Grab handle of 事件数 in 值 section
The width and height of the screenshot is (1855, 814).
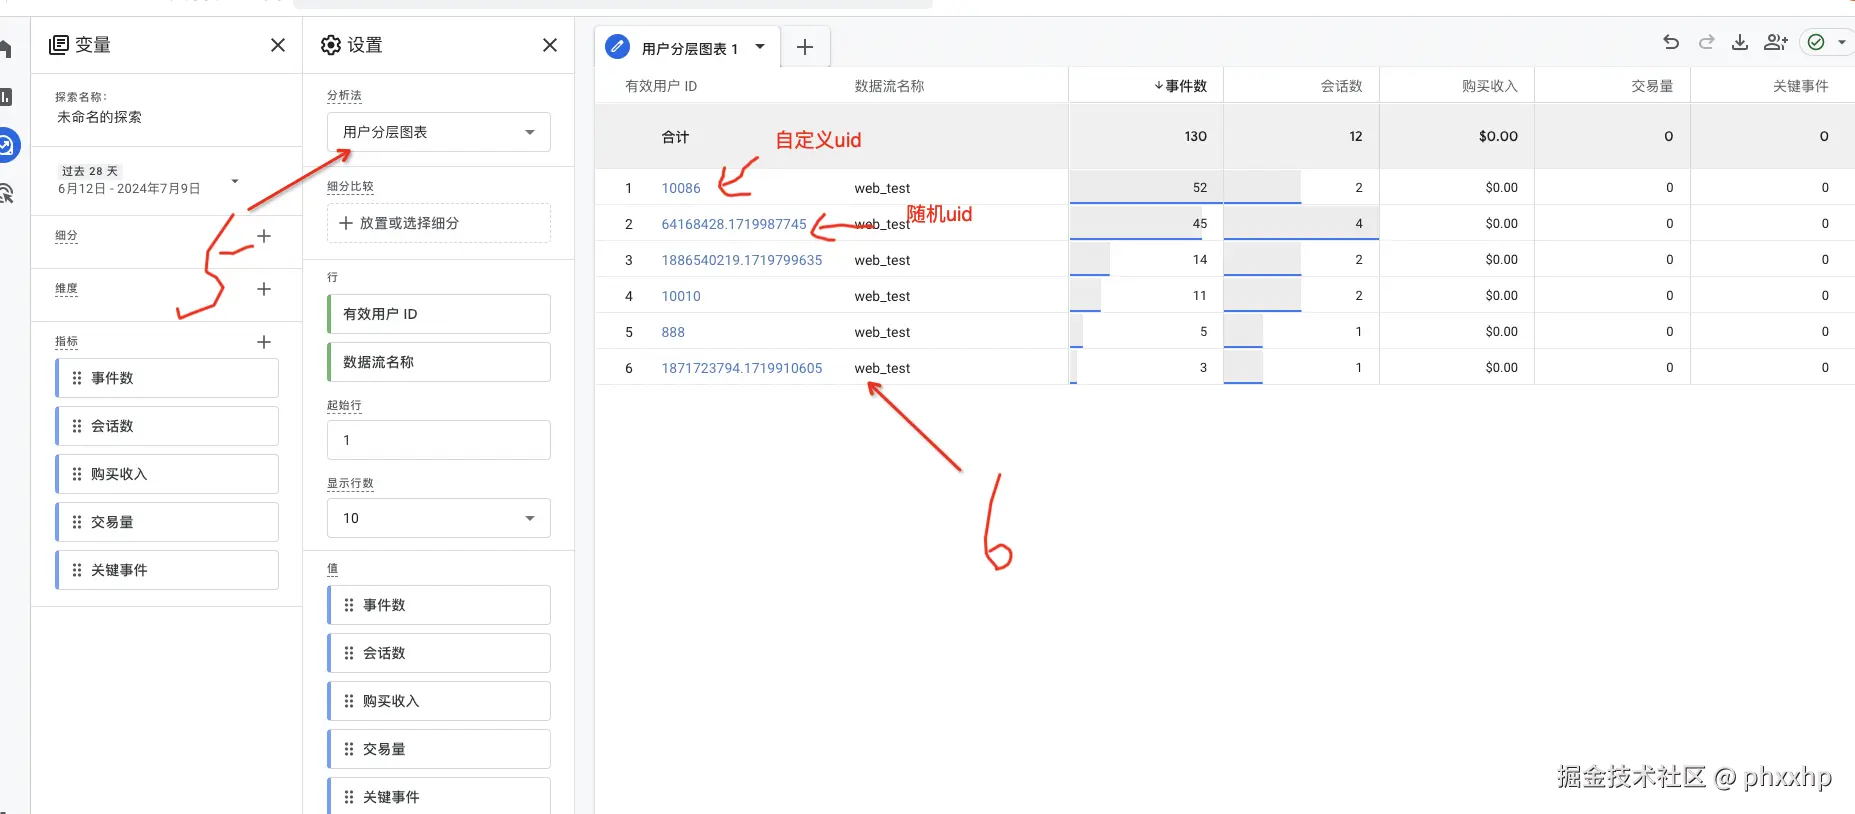[349, 605]
